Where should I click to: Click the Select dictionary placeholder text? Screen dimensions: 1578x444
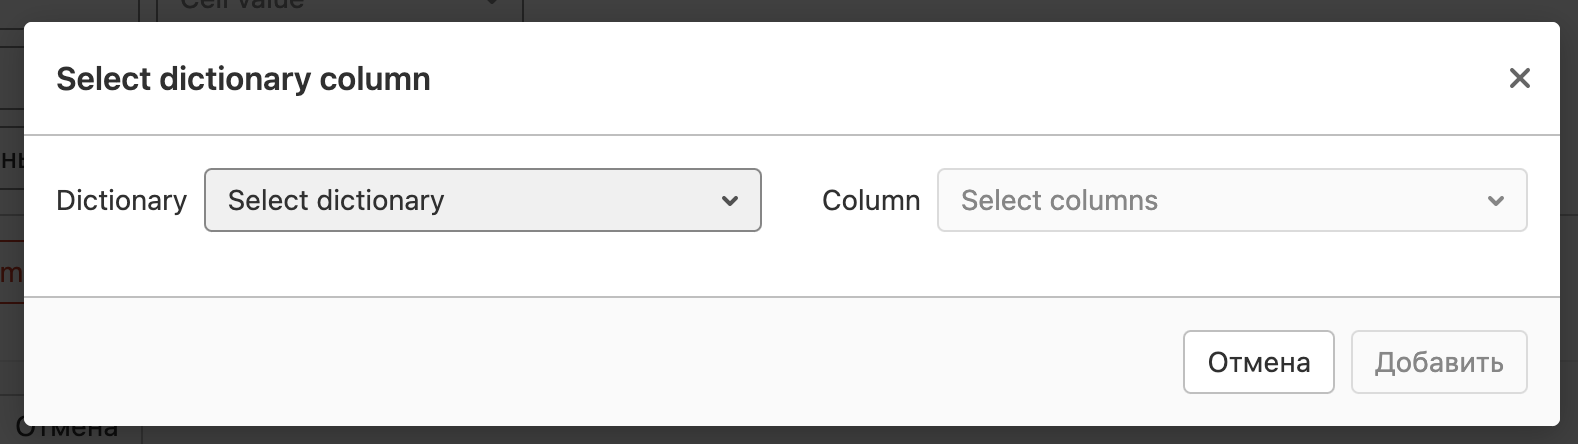tap(336, 201)
